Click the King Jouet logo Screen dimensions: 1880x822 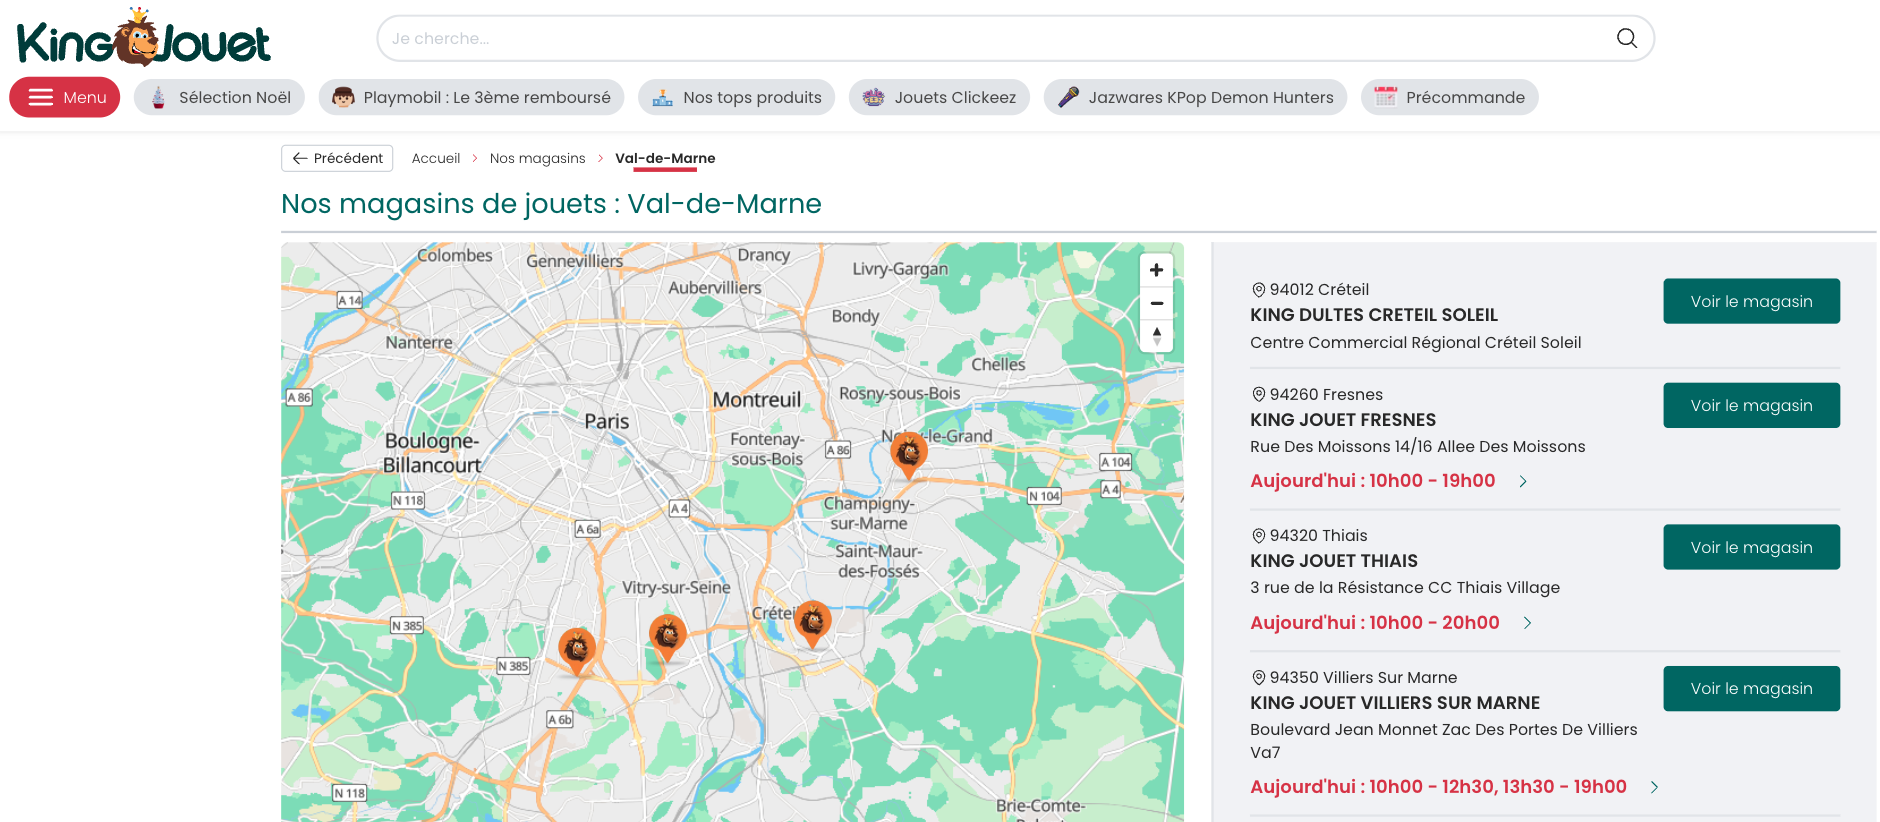[144, 38]
